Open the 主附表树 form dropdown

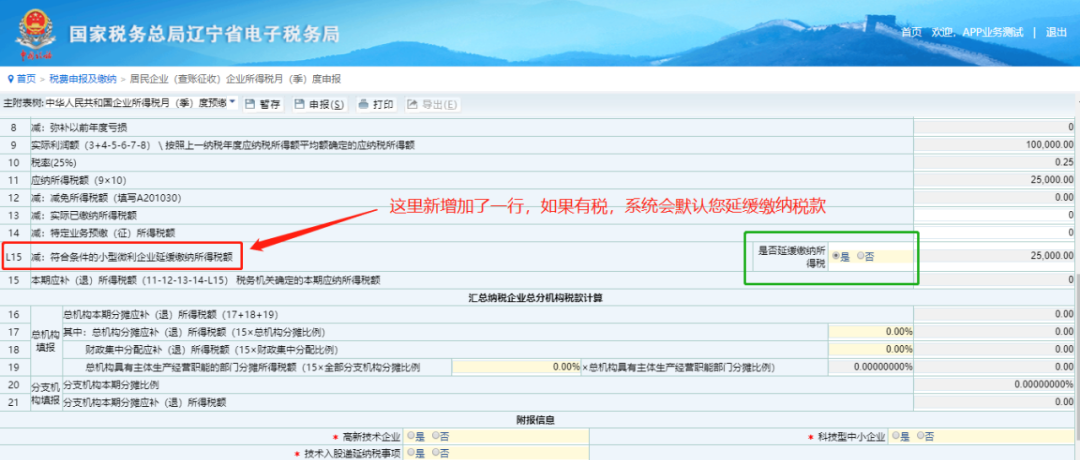point(232,103)
